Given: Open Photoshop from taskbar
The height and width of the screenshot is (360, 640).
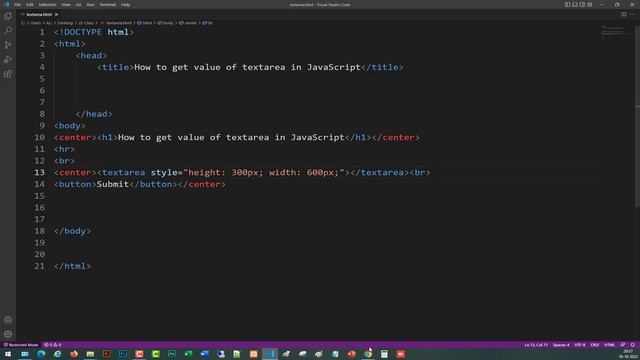Looking at the screenshot, I should pyautogui.click(x=123, y=354).
